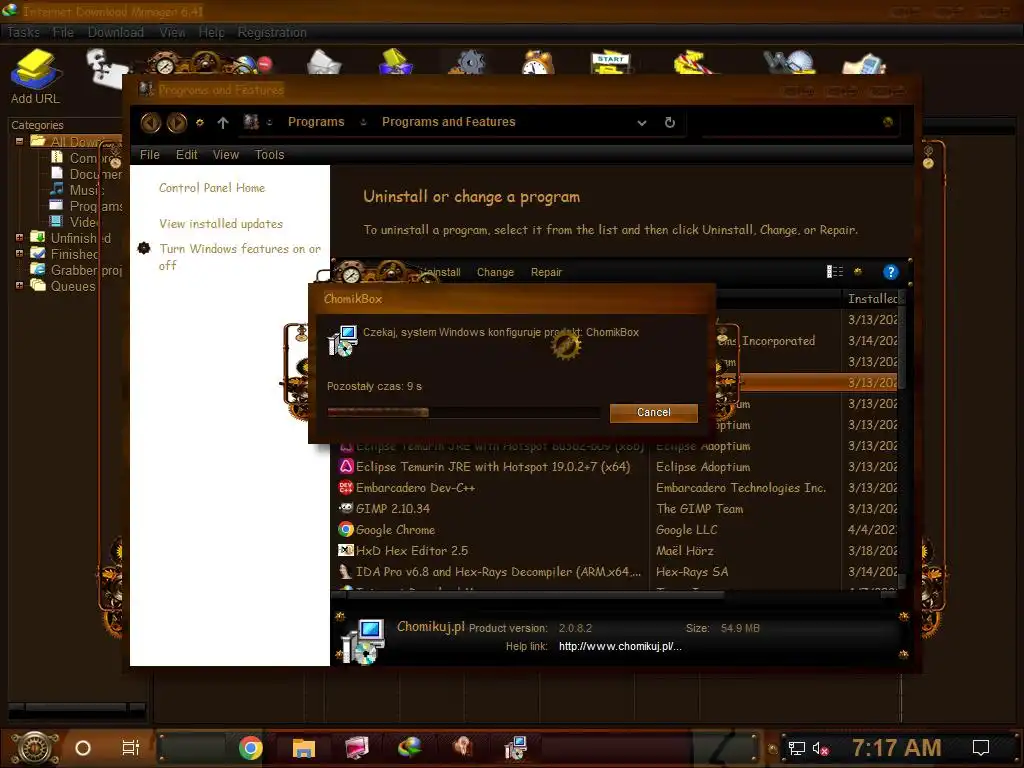The image size is (1024, 768).
Task: Open the Edit menu in Programs and Features
Action: point(186,155)
